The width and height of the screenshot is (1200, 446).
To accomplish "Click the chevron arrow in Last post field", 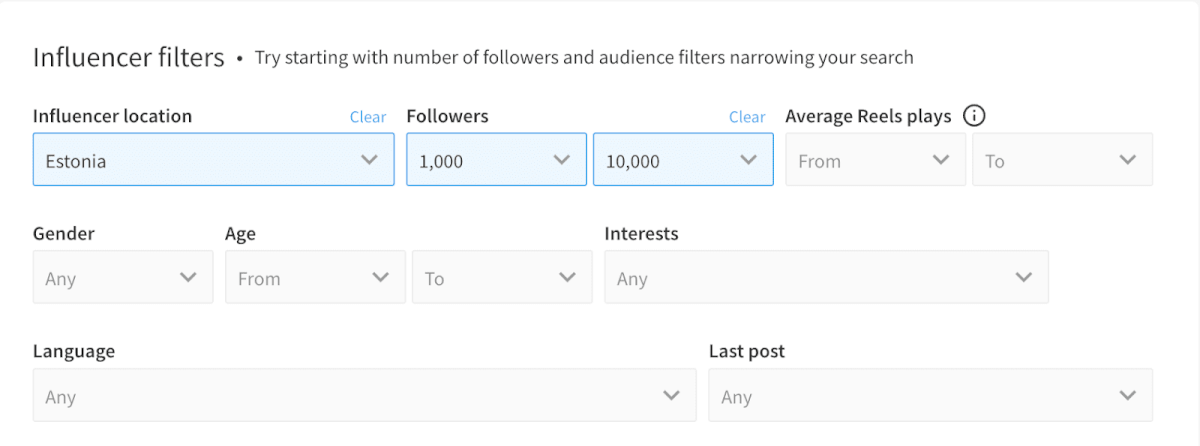I will 1128,396.
